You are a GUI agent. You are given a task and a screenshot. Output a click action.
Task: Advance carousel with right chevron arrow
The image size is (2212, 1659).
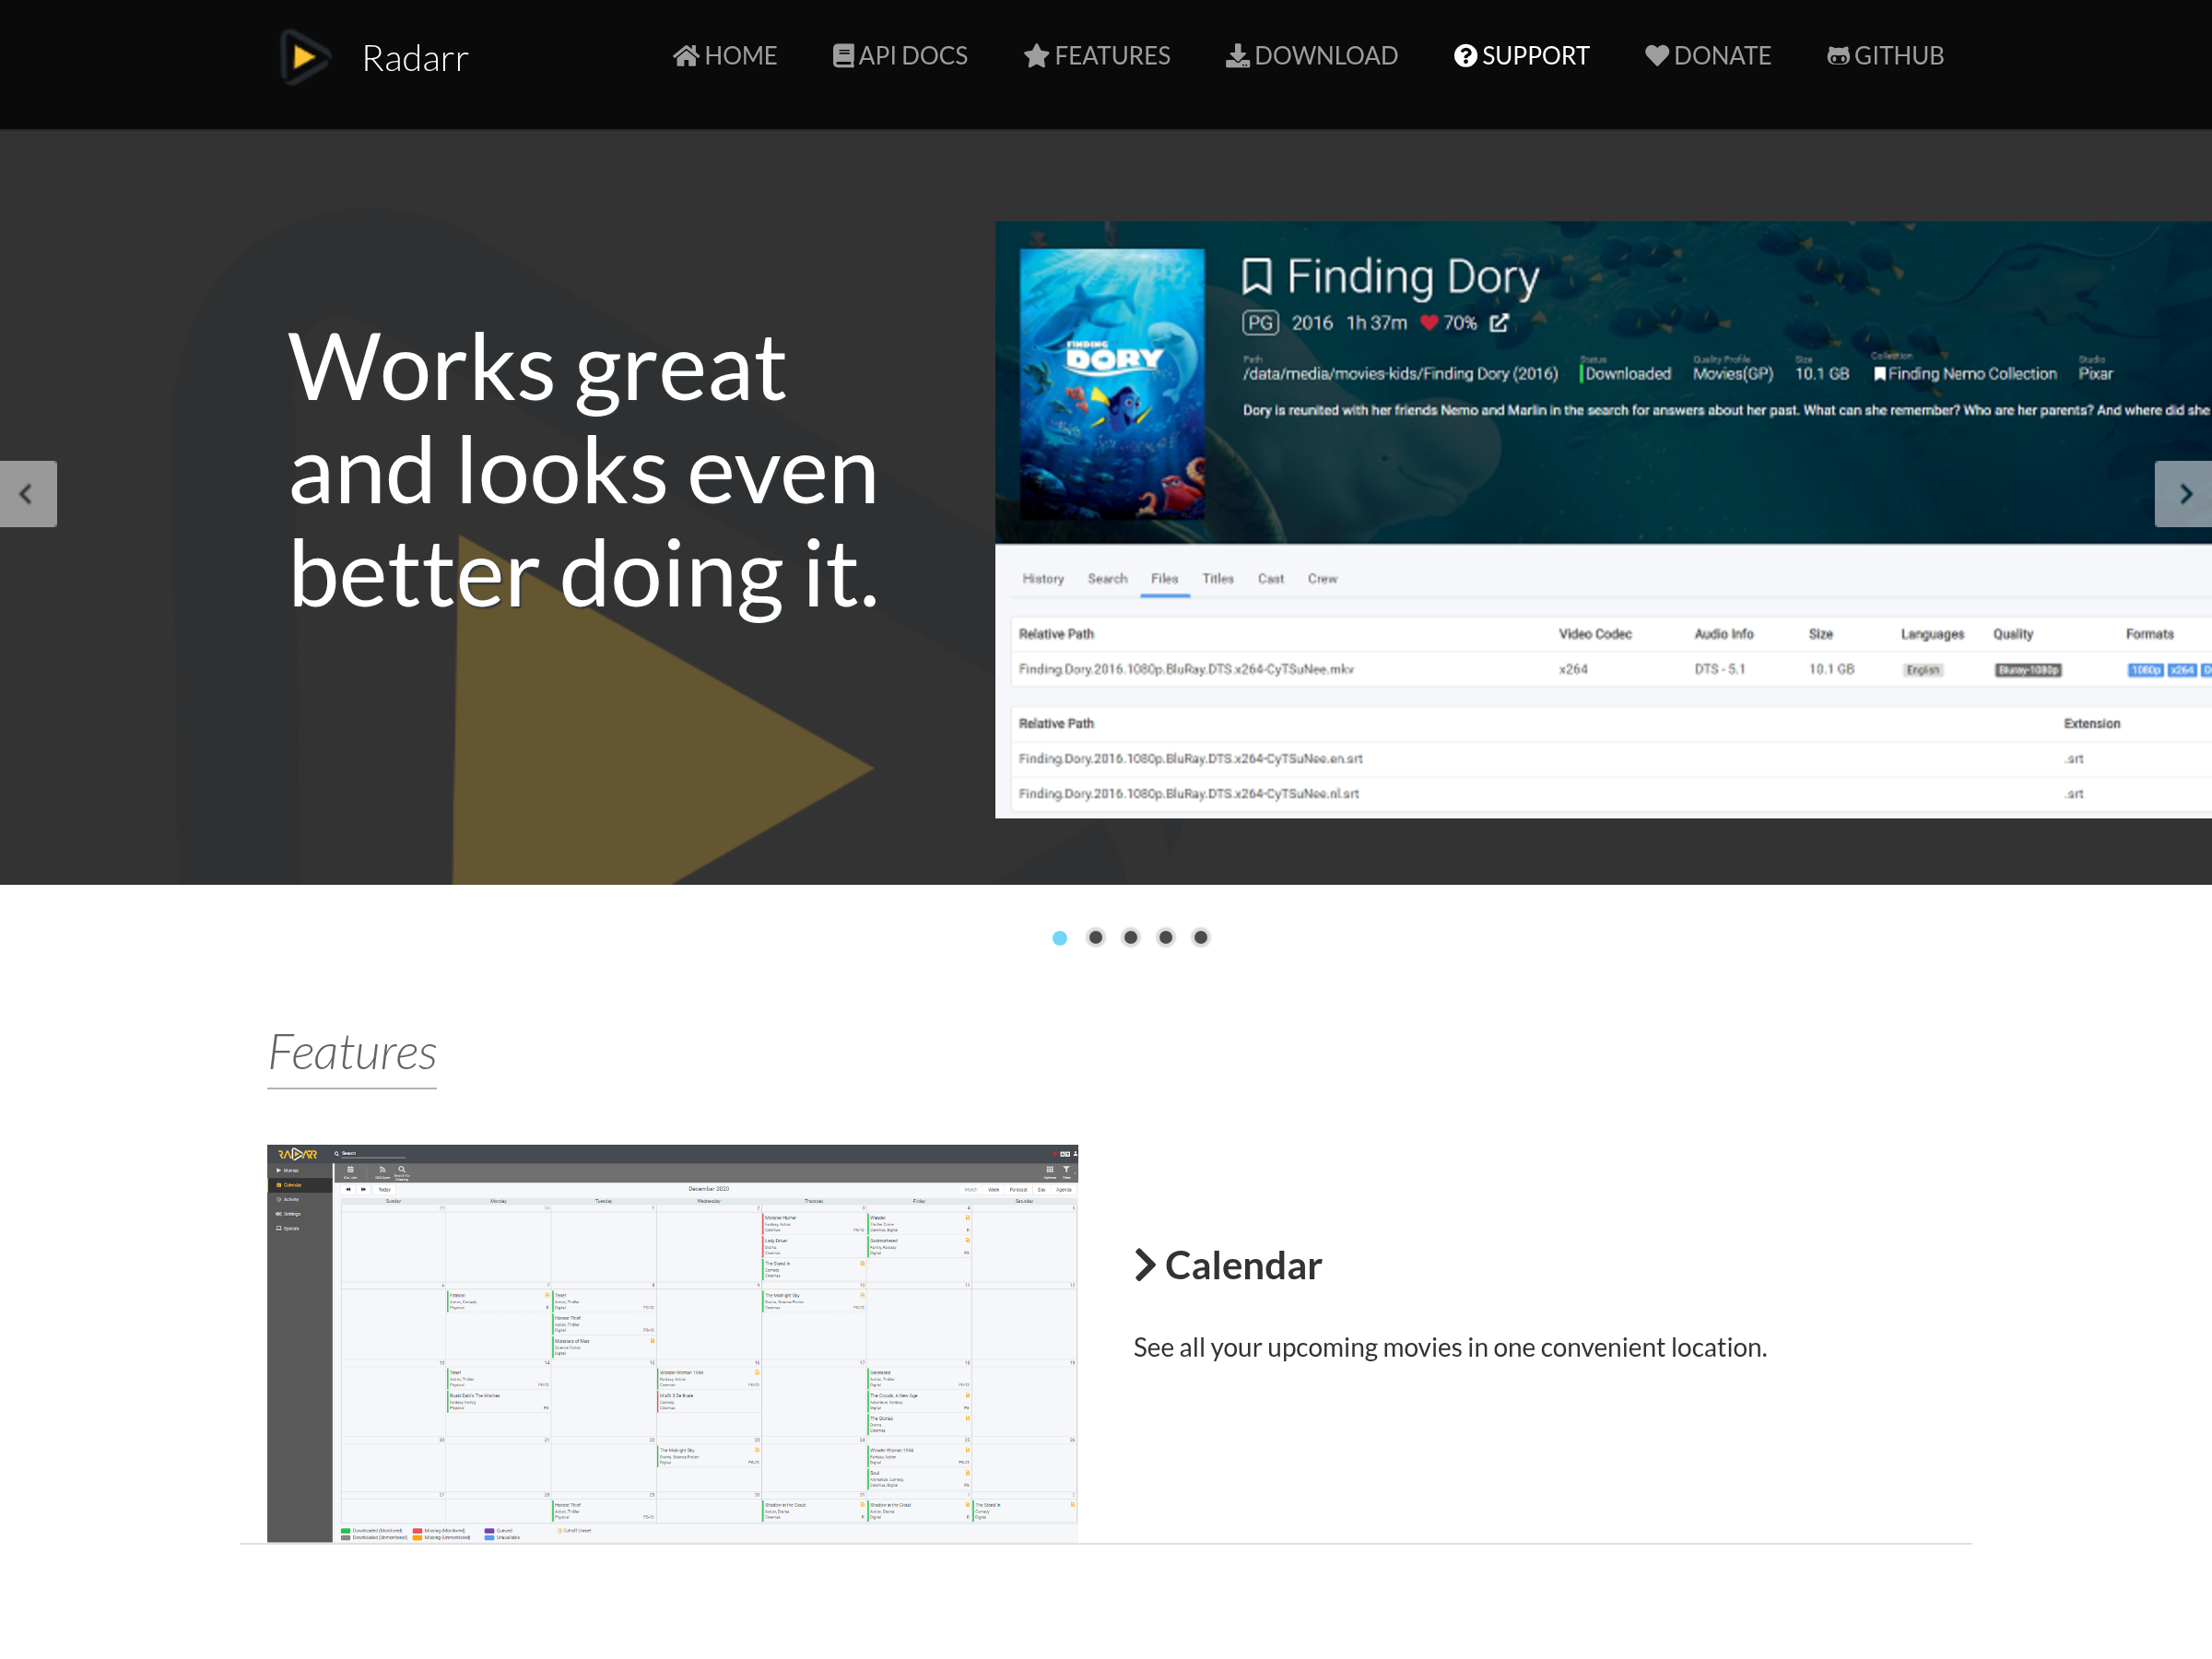point(2184,494)
